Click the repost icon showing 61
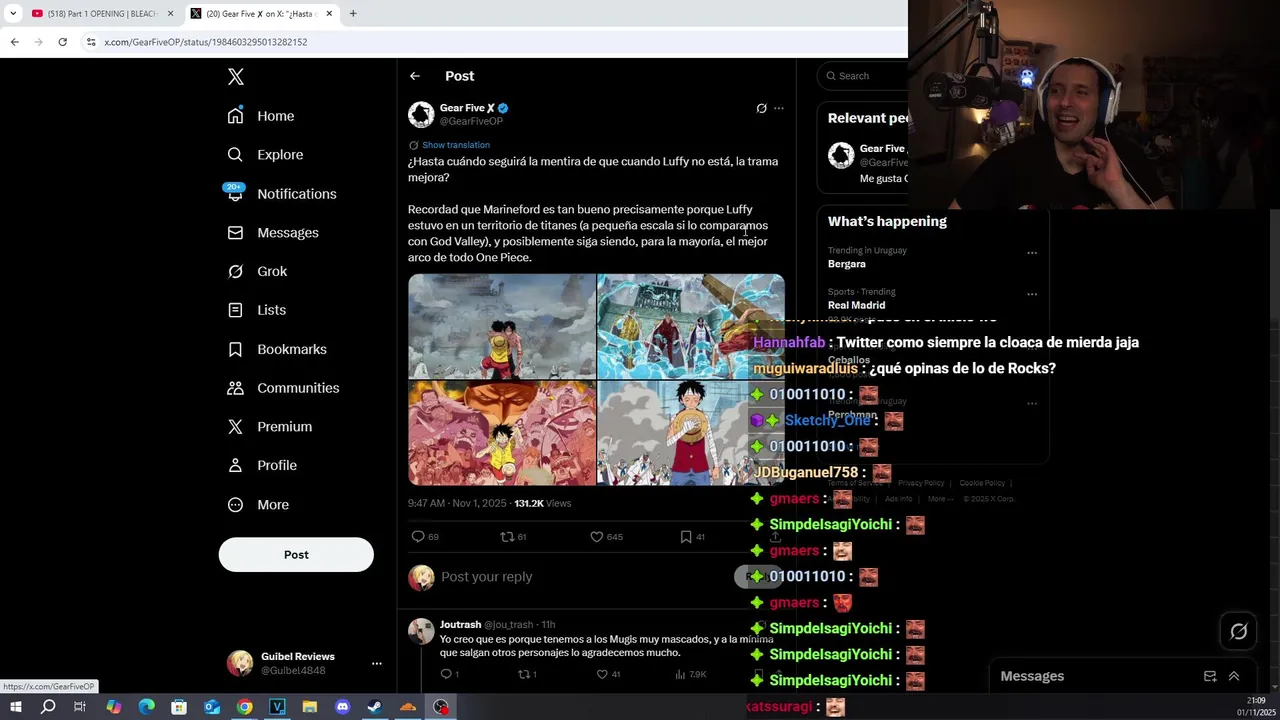 [507, 537]
